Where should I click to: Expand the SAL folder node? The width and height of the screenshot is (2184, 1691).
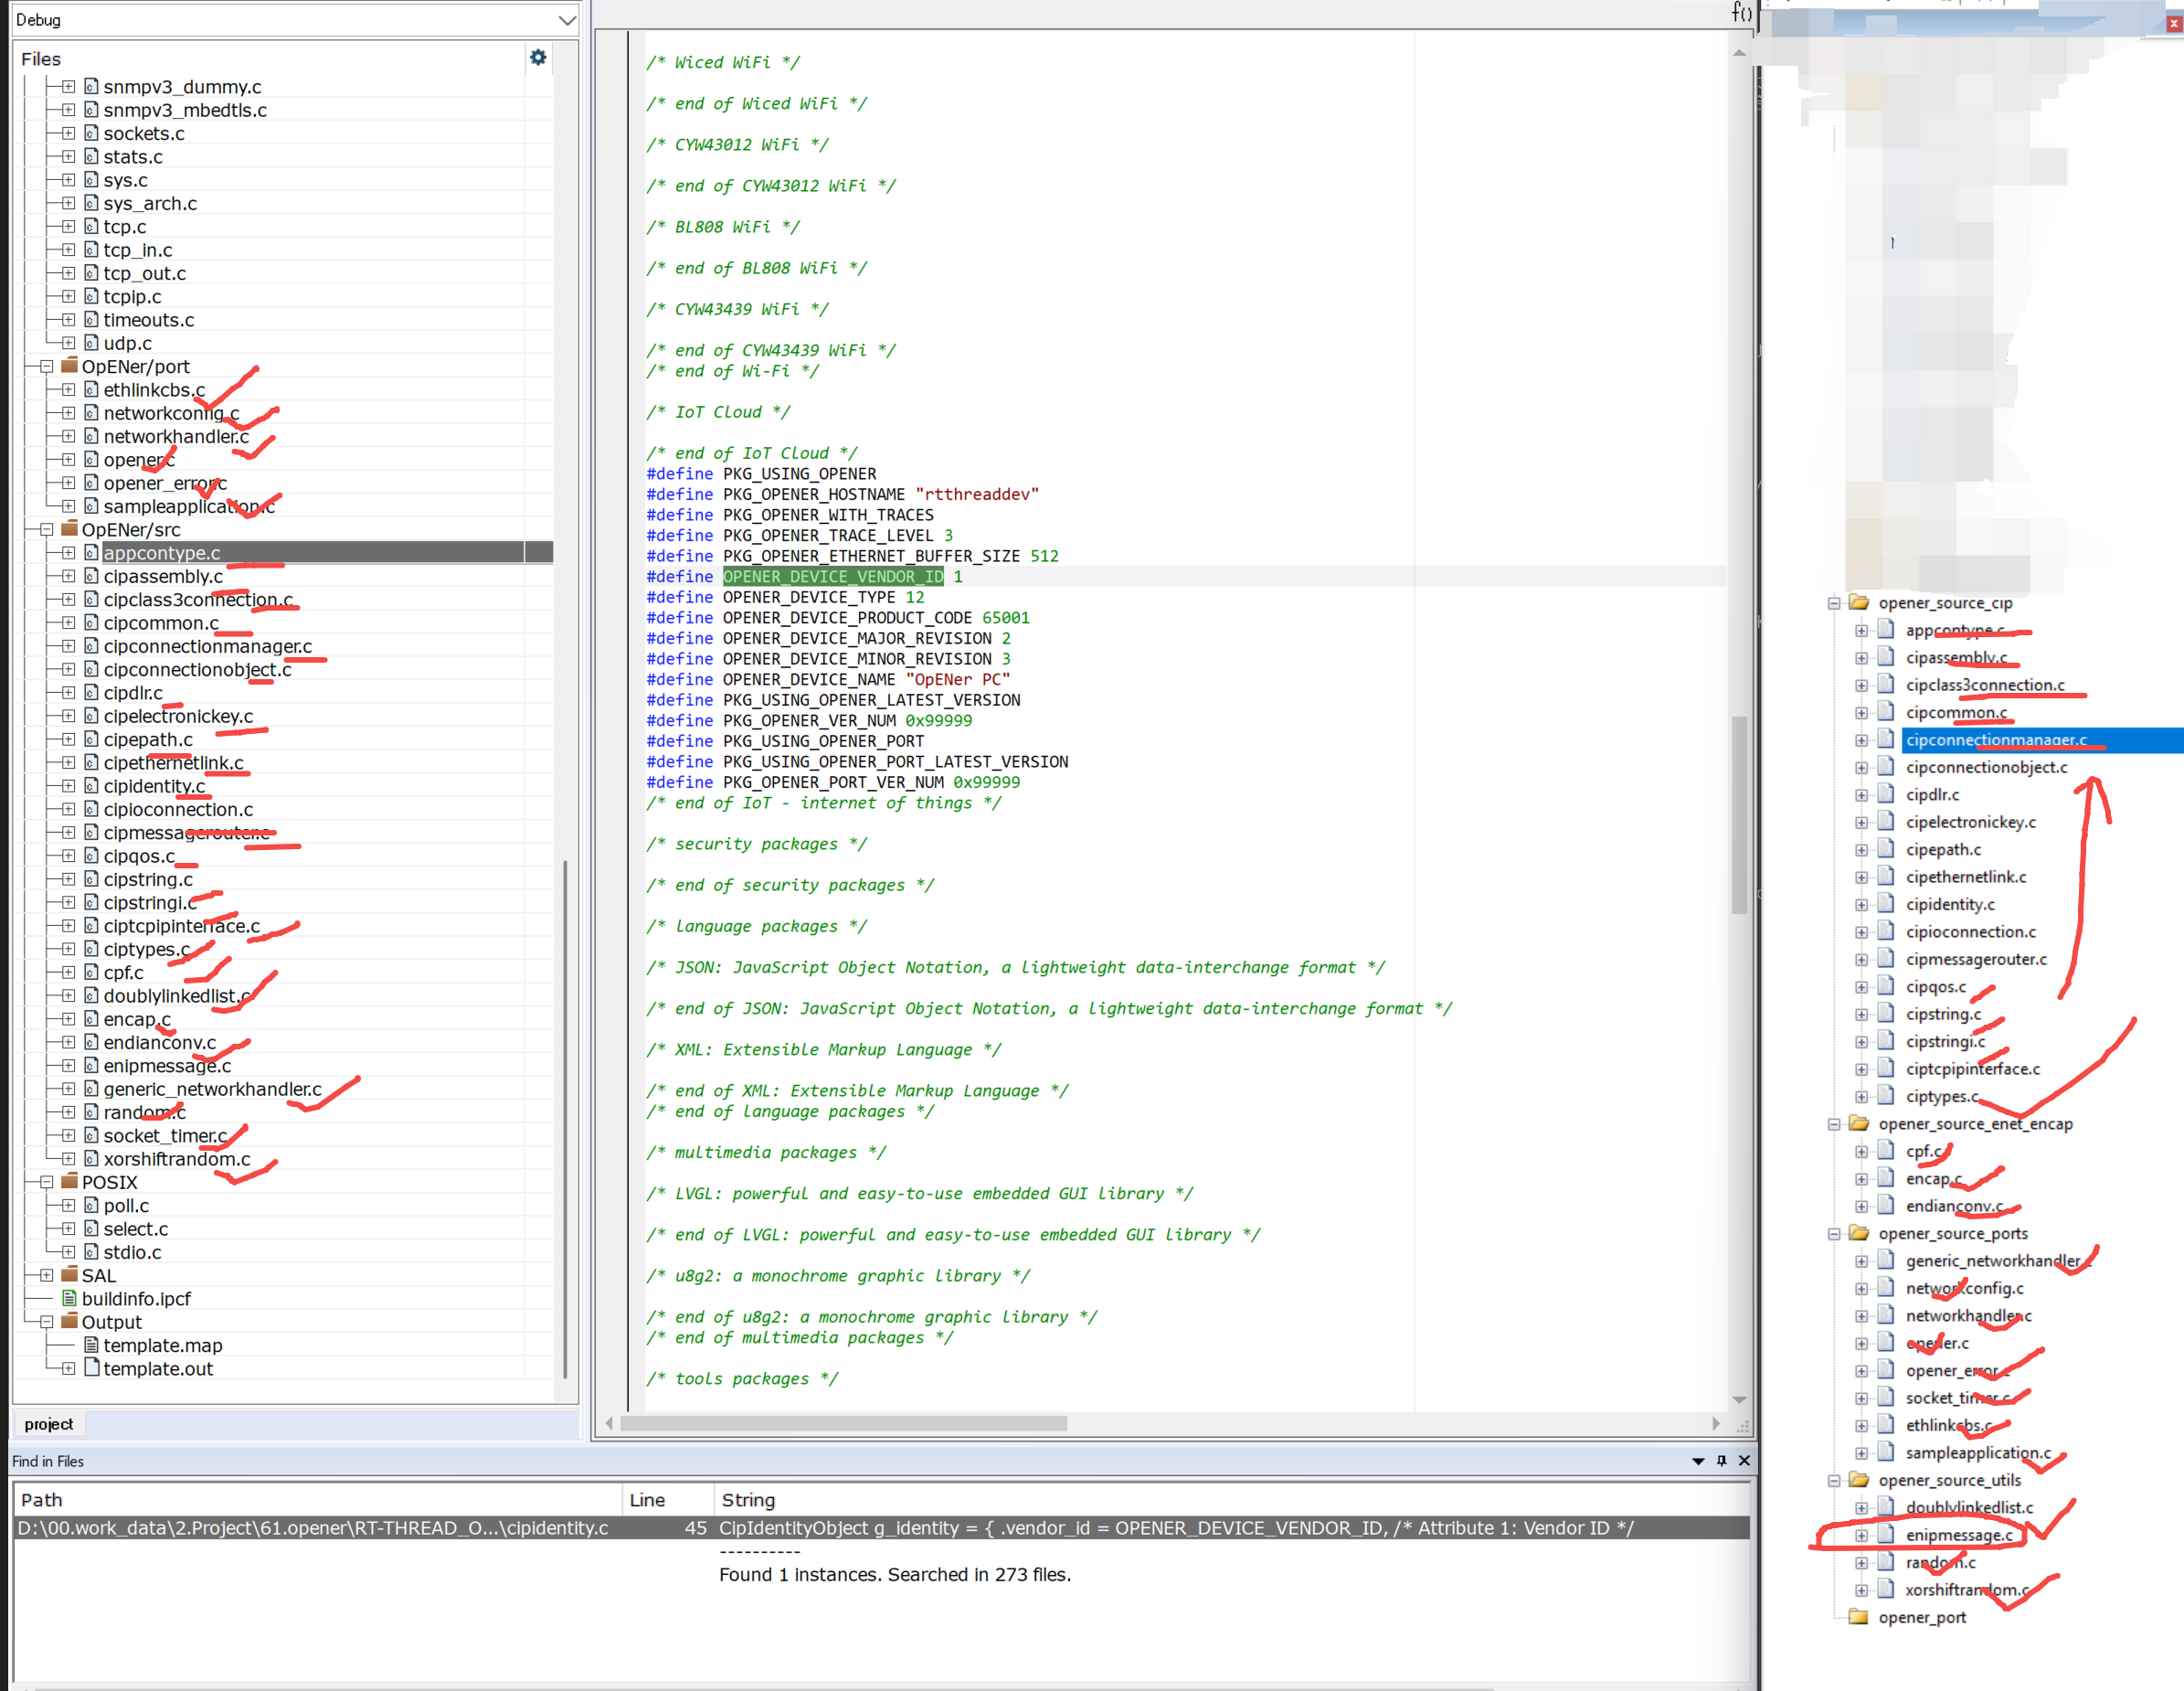[x=46, y=1275]
